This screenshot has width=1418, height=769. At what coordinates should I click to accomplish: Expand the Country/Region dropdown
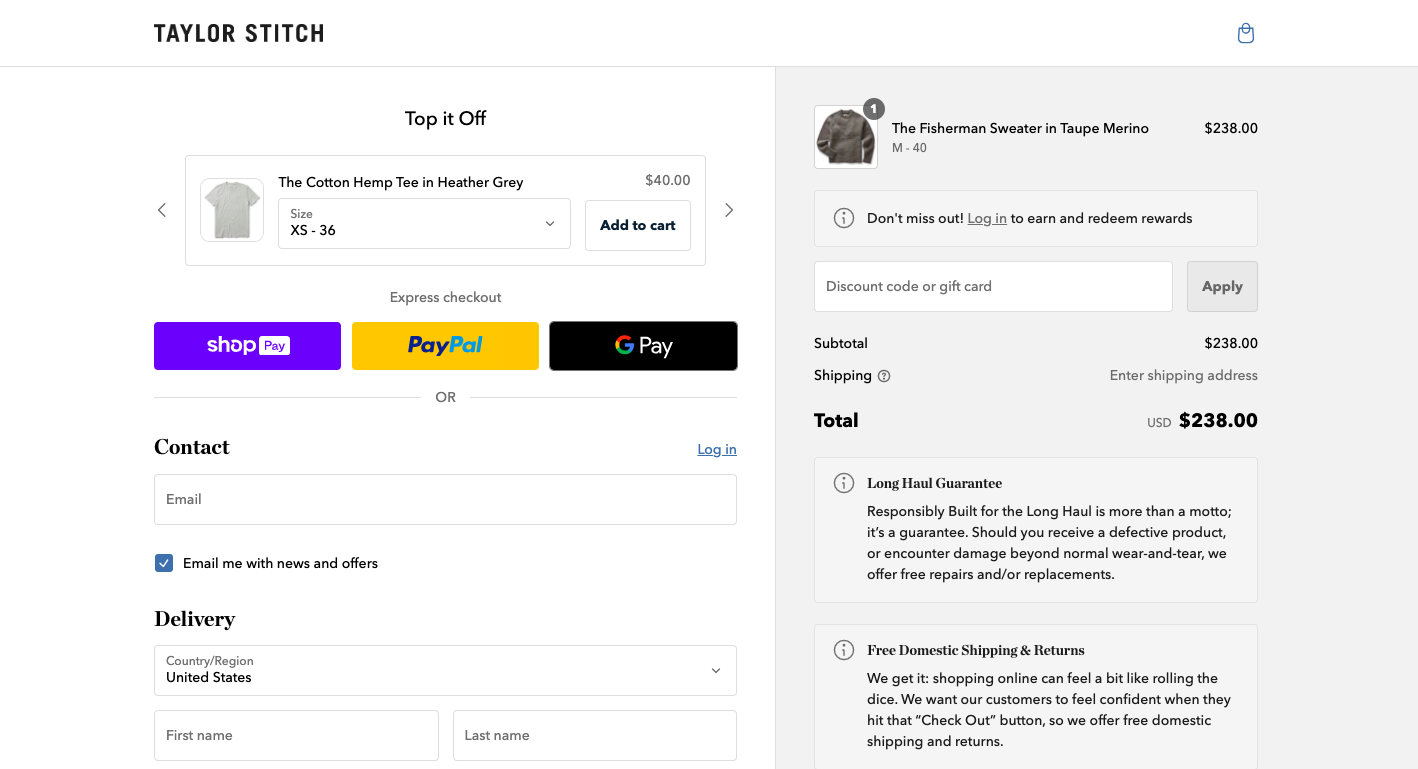point(445,670)
